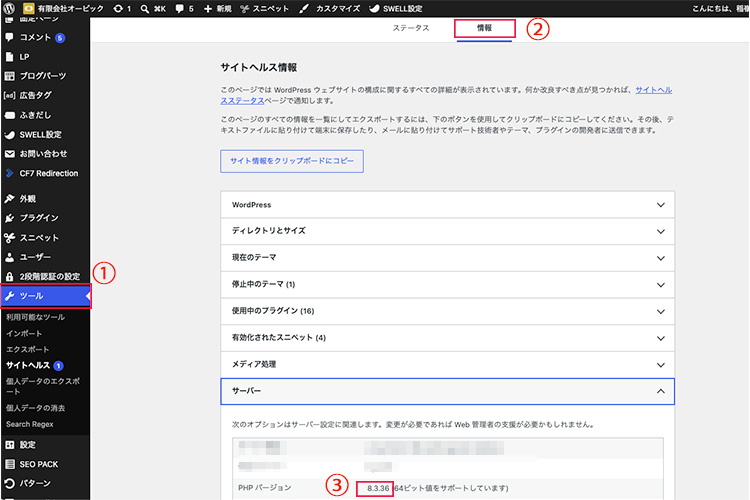Viewport: 750px width, 500px height.
Task: Open the updates icon in admin bar
Action: point(118,9)
